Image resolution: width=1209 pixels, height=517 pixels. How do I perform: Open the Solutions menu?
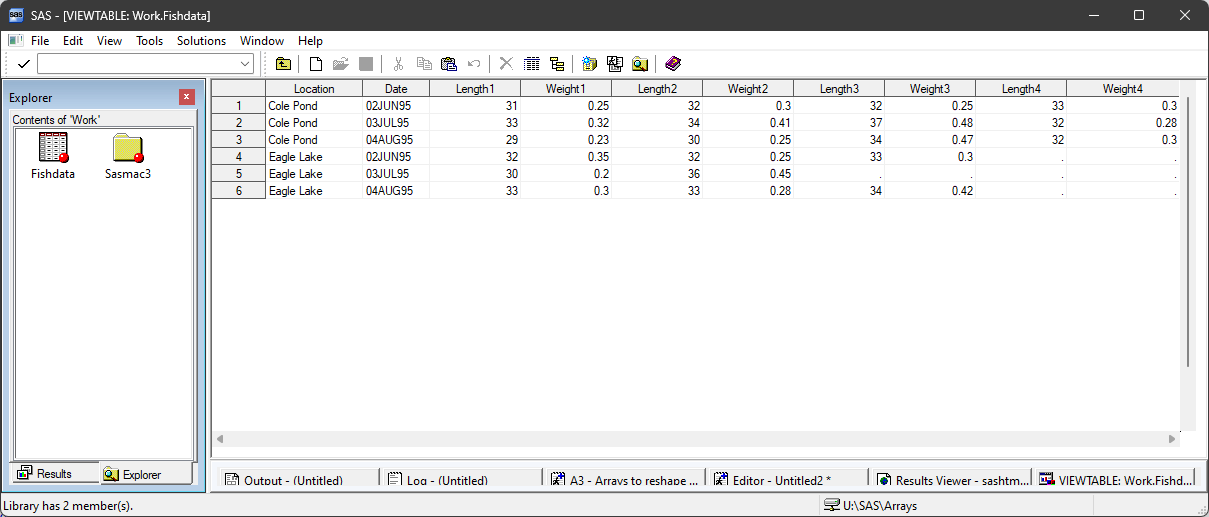point(201,41)
